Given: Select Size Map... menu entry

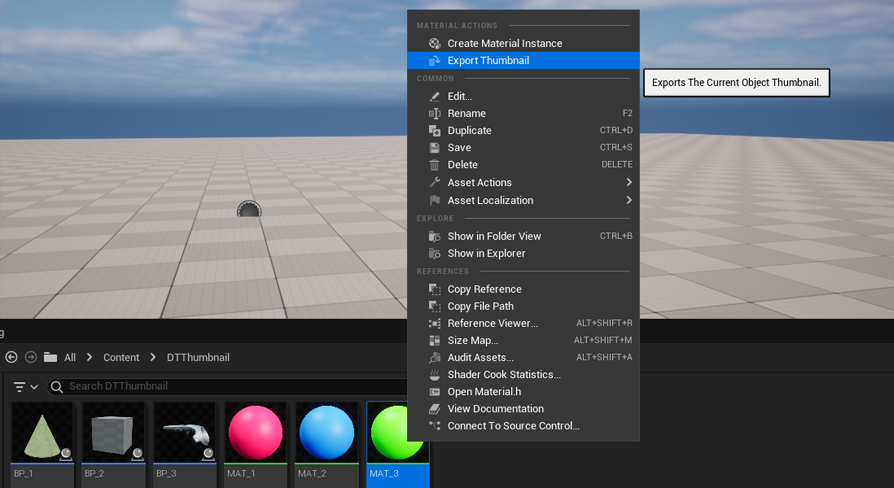Looking at the screenshot, I should pyautogui.click(x=523, y=340).
